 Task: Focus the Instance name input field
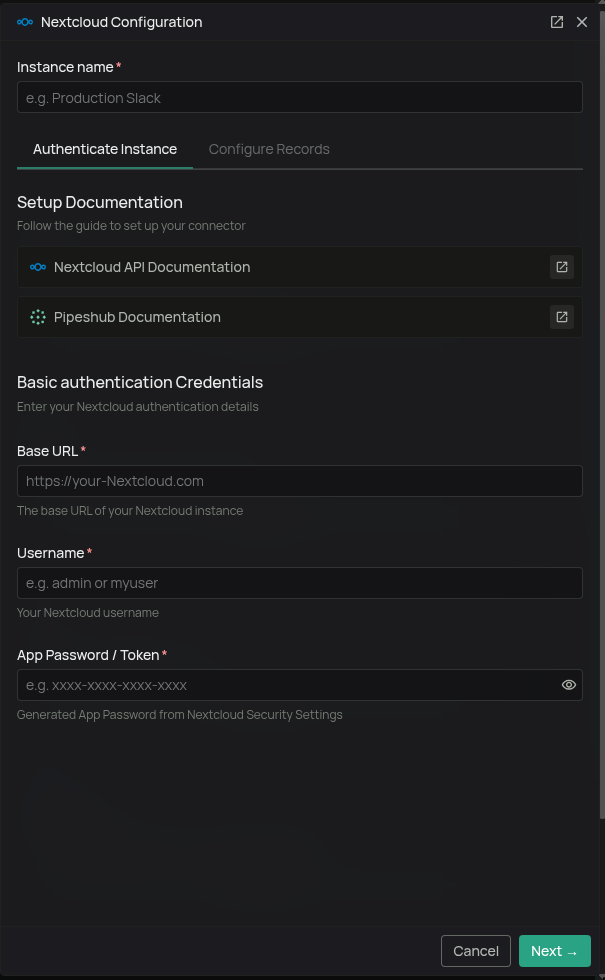300,98
